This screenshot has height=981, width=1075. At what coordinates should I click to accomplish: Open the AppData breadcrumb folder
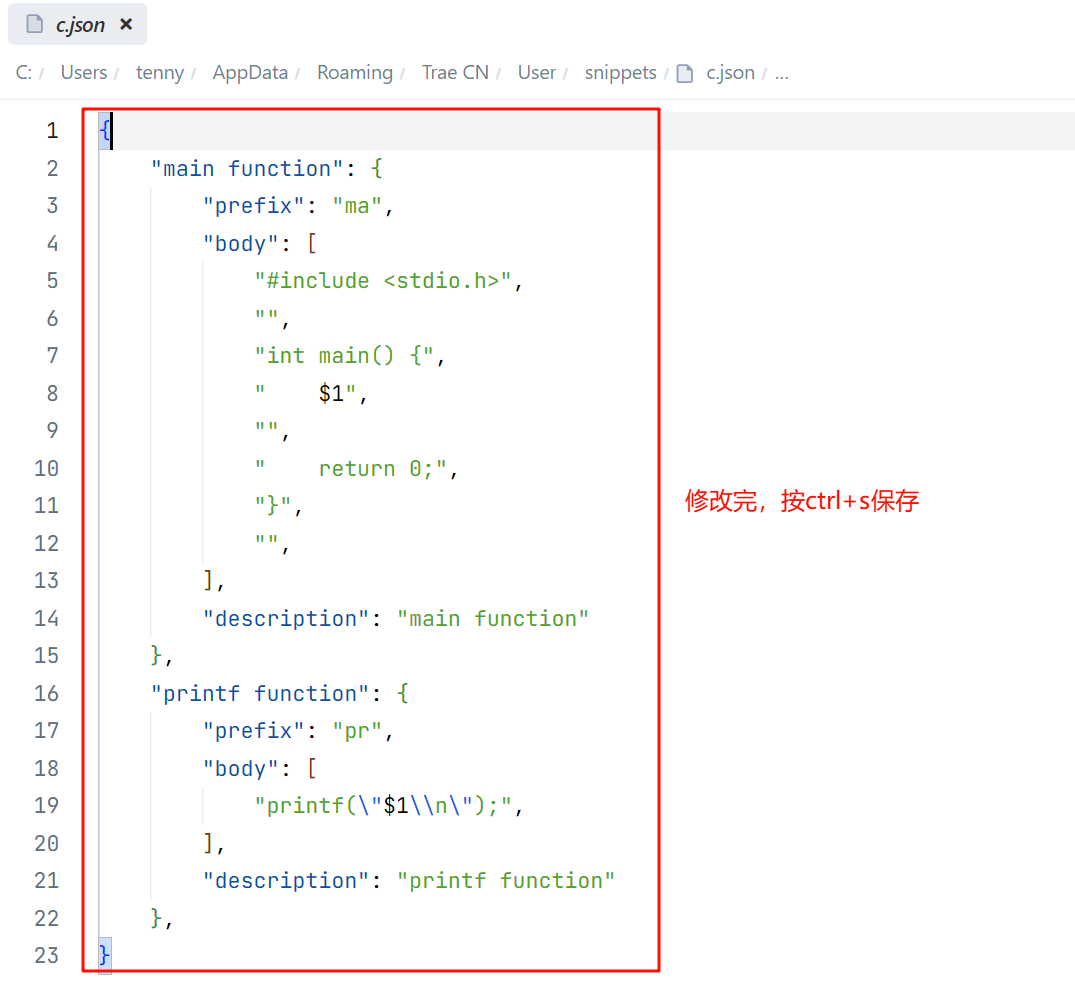tap(250, 73)
